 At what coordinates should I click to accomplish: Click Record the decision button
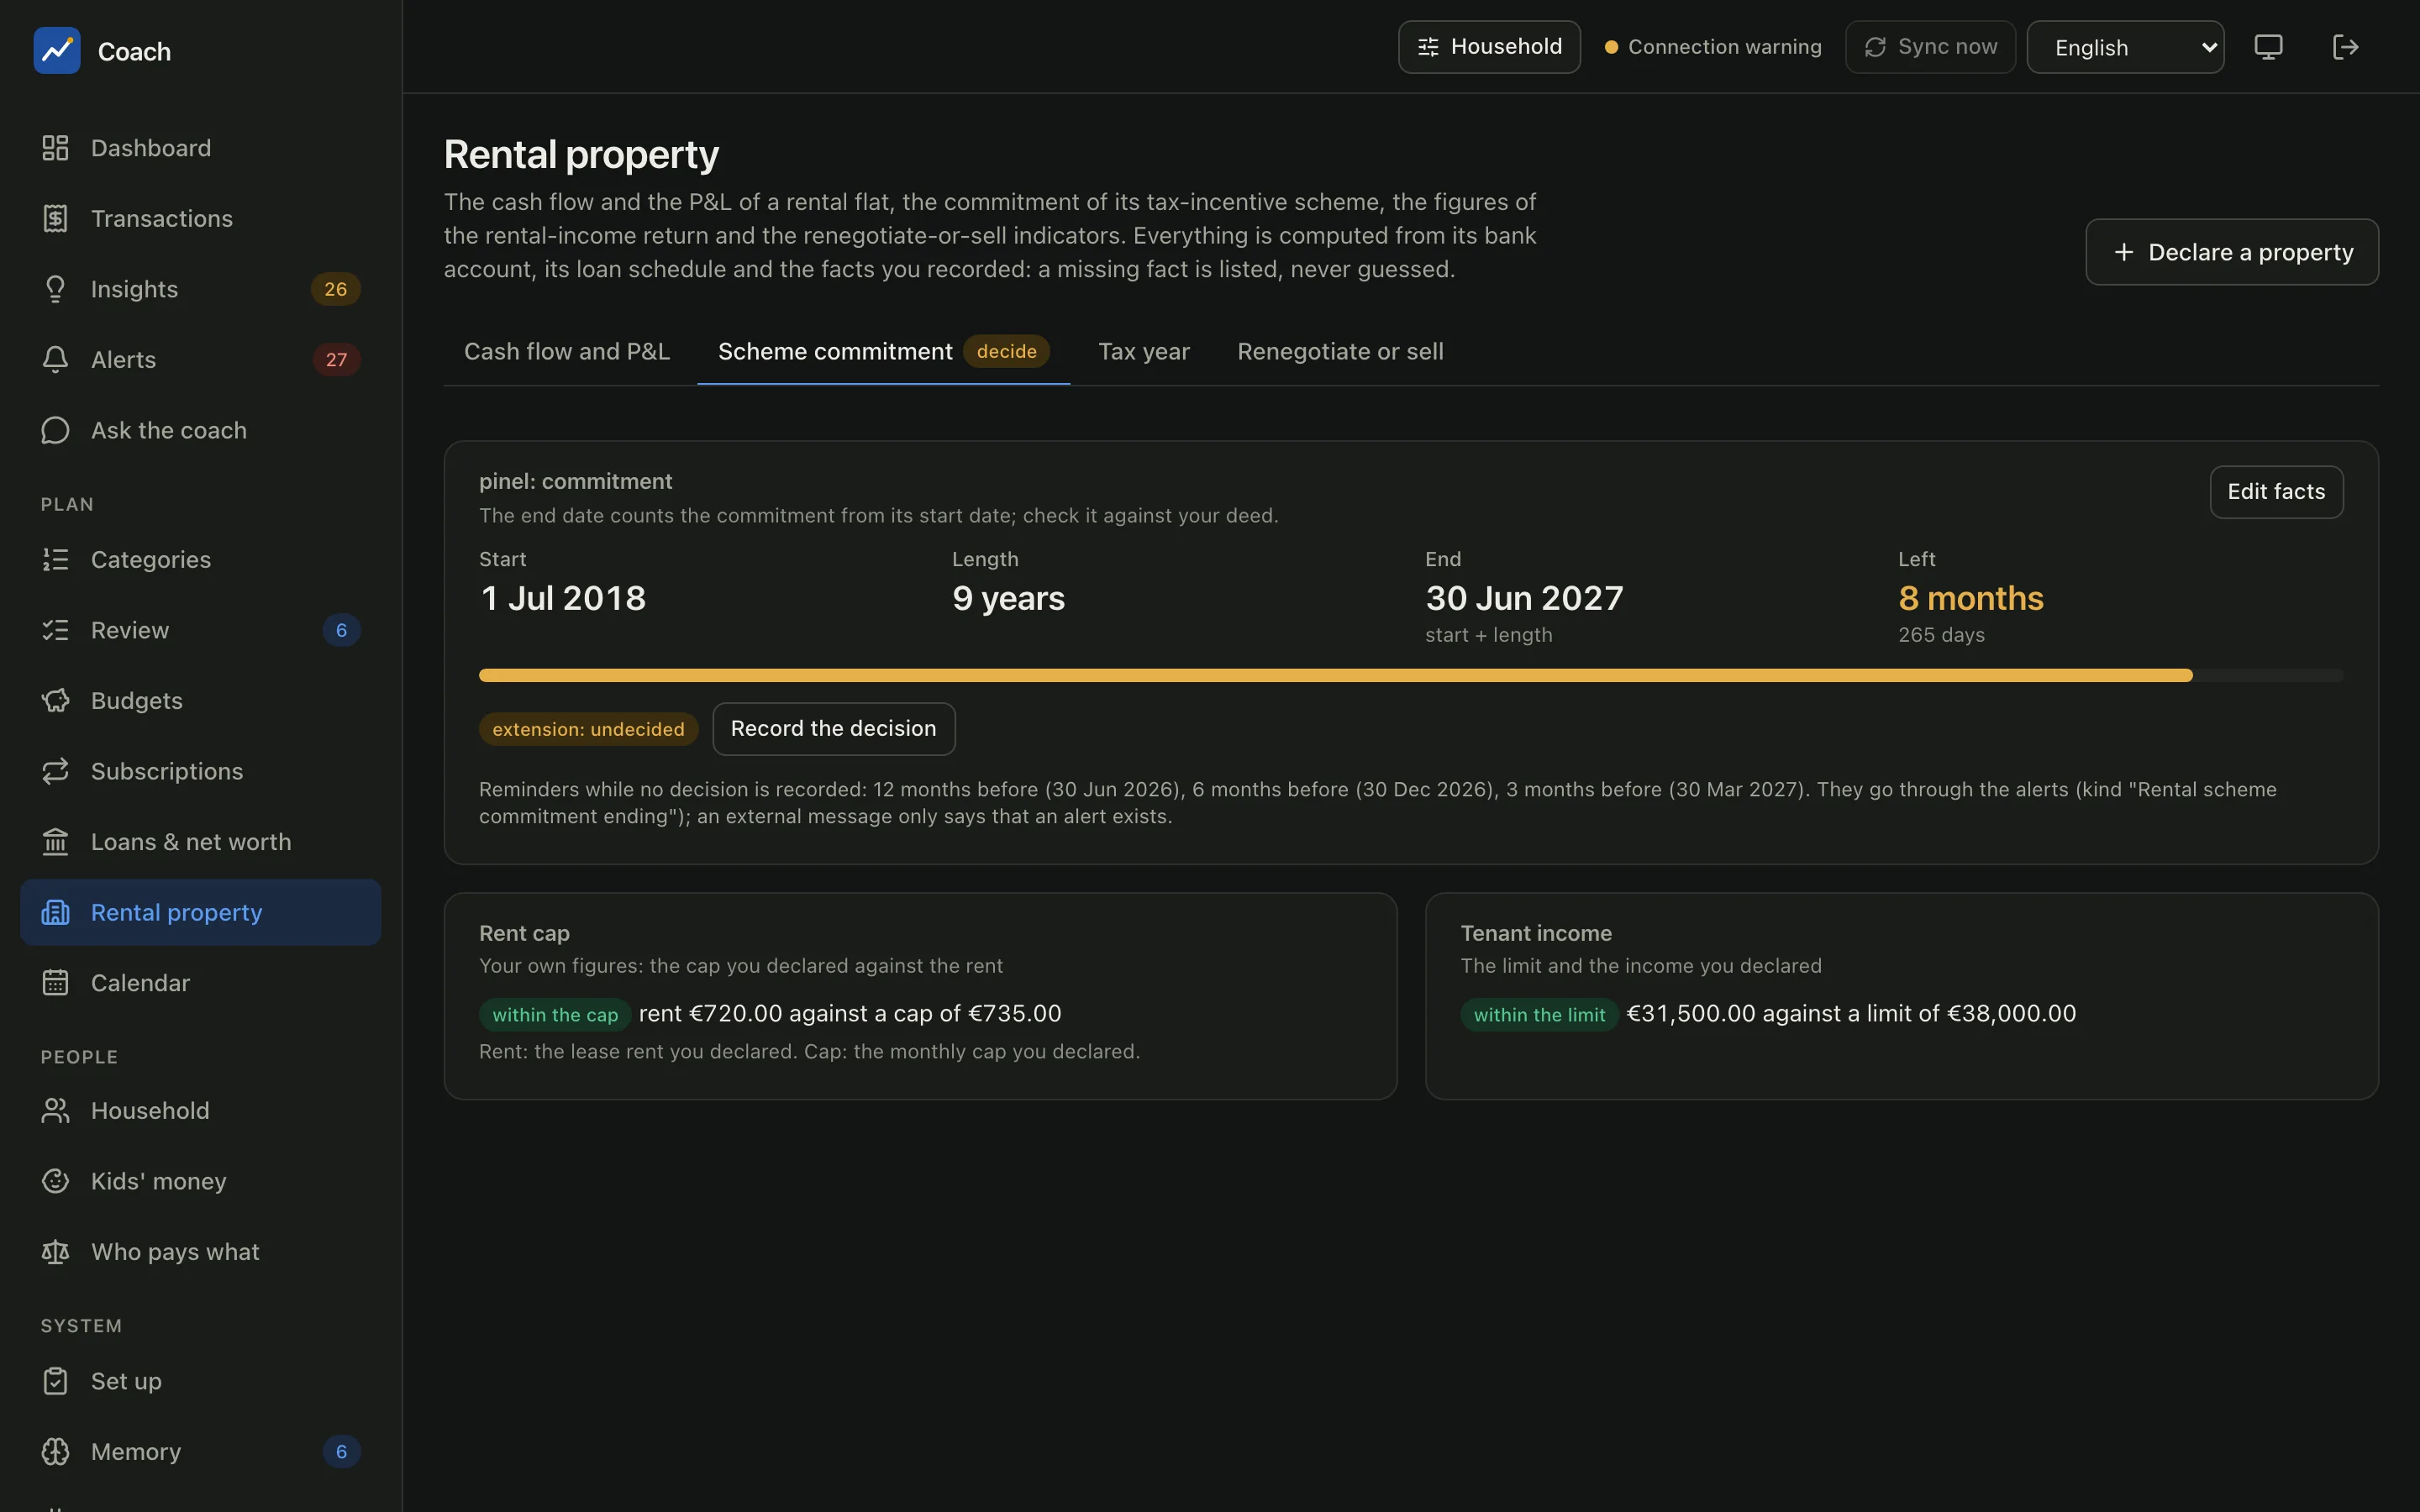(x=833, y=728)
